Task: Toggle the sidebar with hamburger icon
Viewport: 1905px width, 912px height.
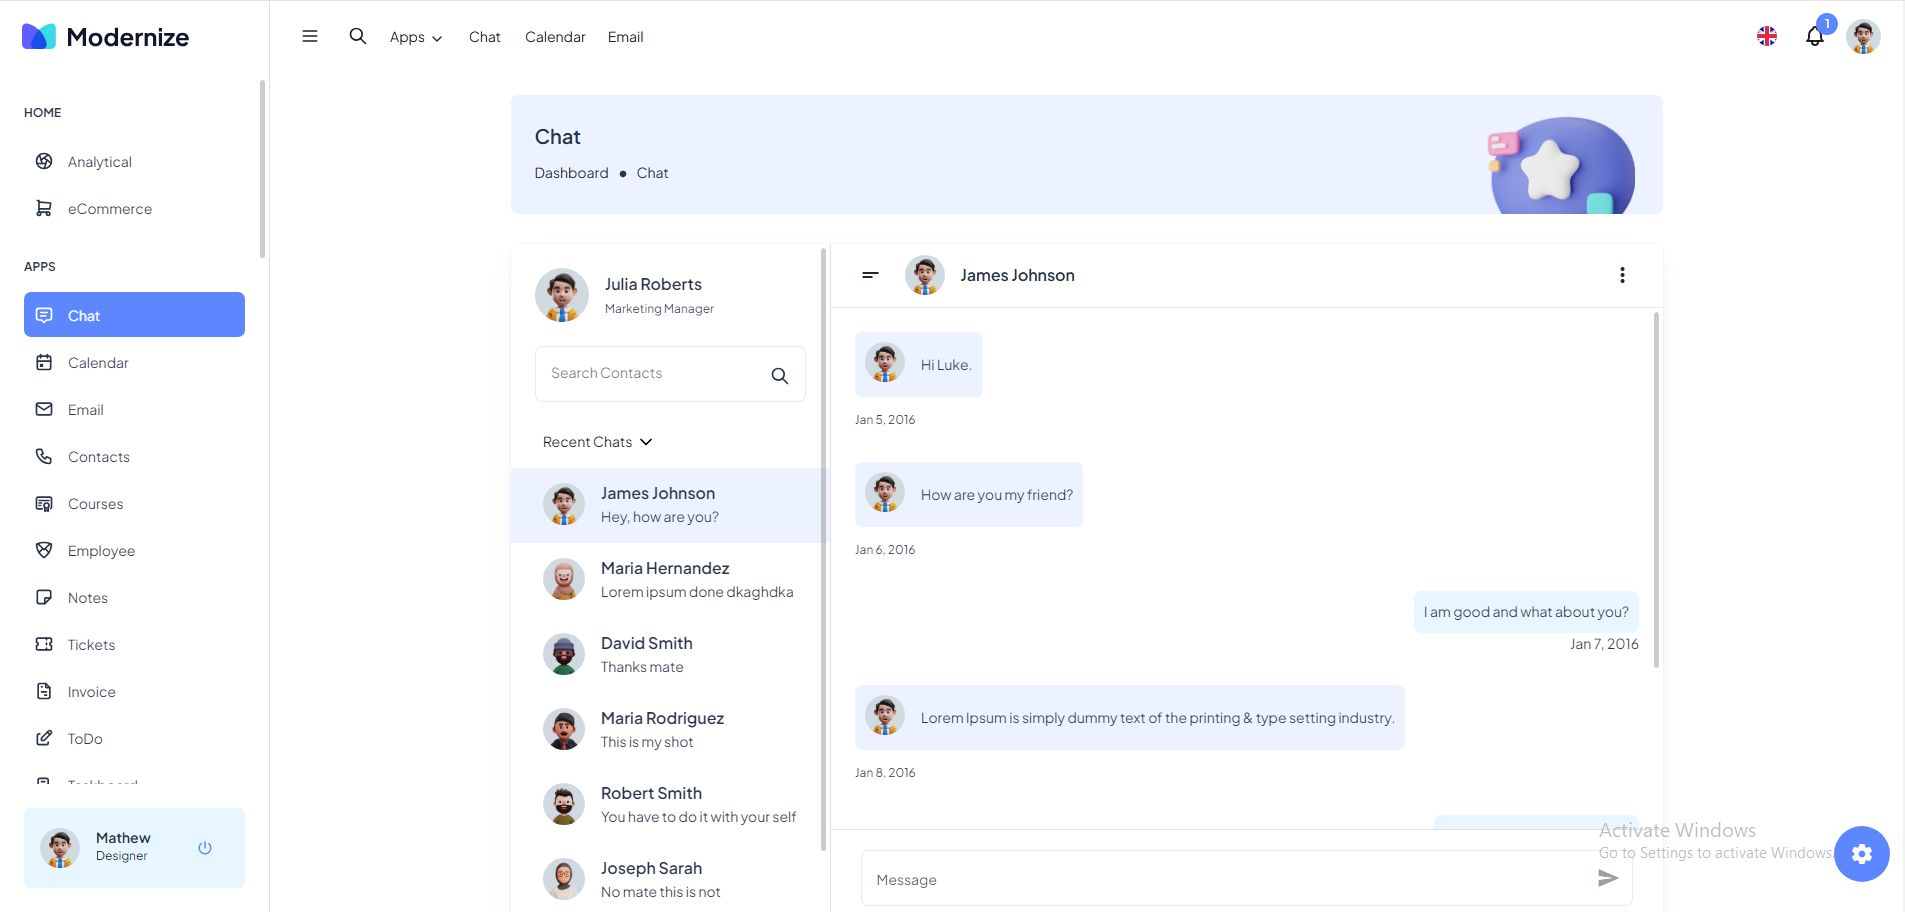Action: click(310, 37)
